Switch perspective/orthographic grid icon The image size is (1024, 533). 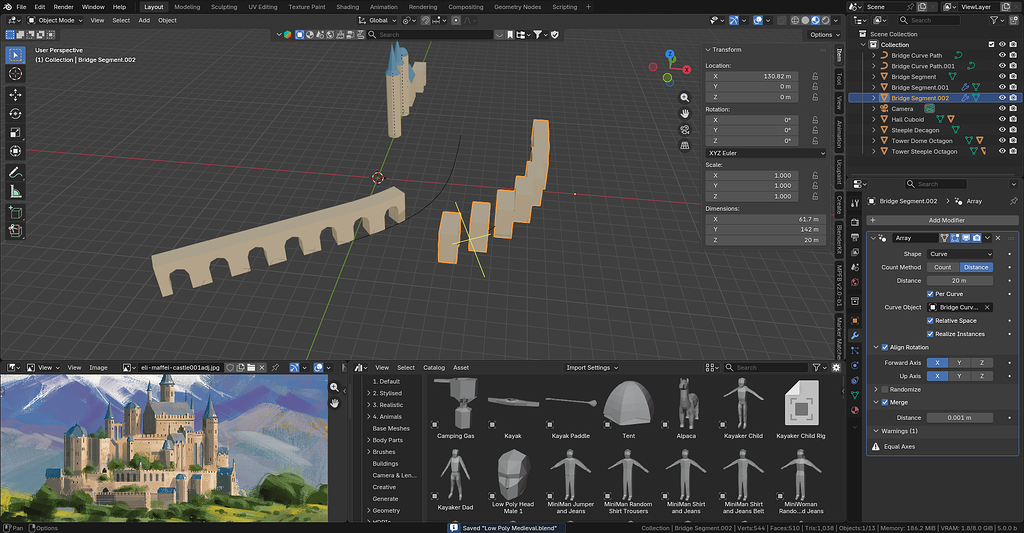coord(684,145)
